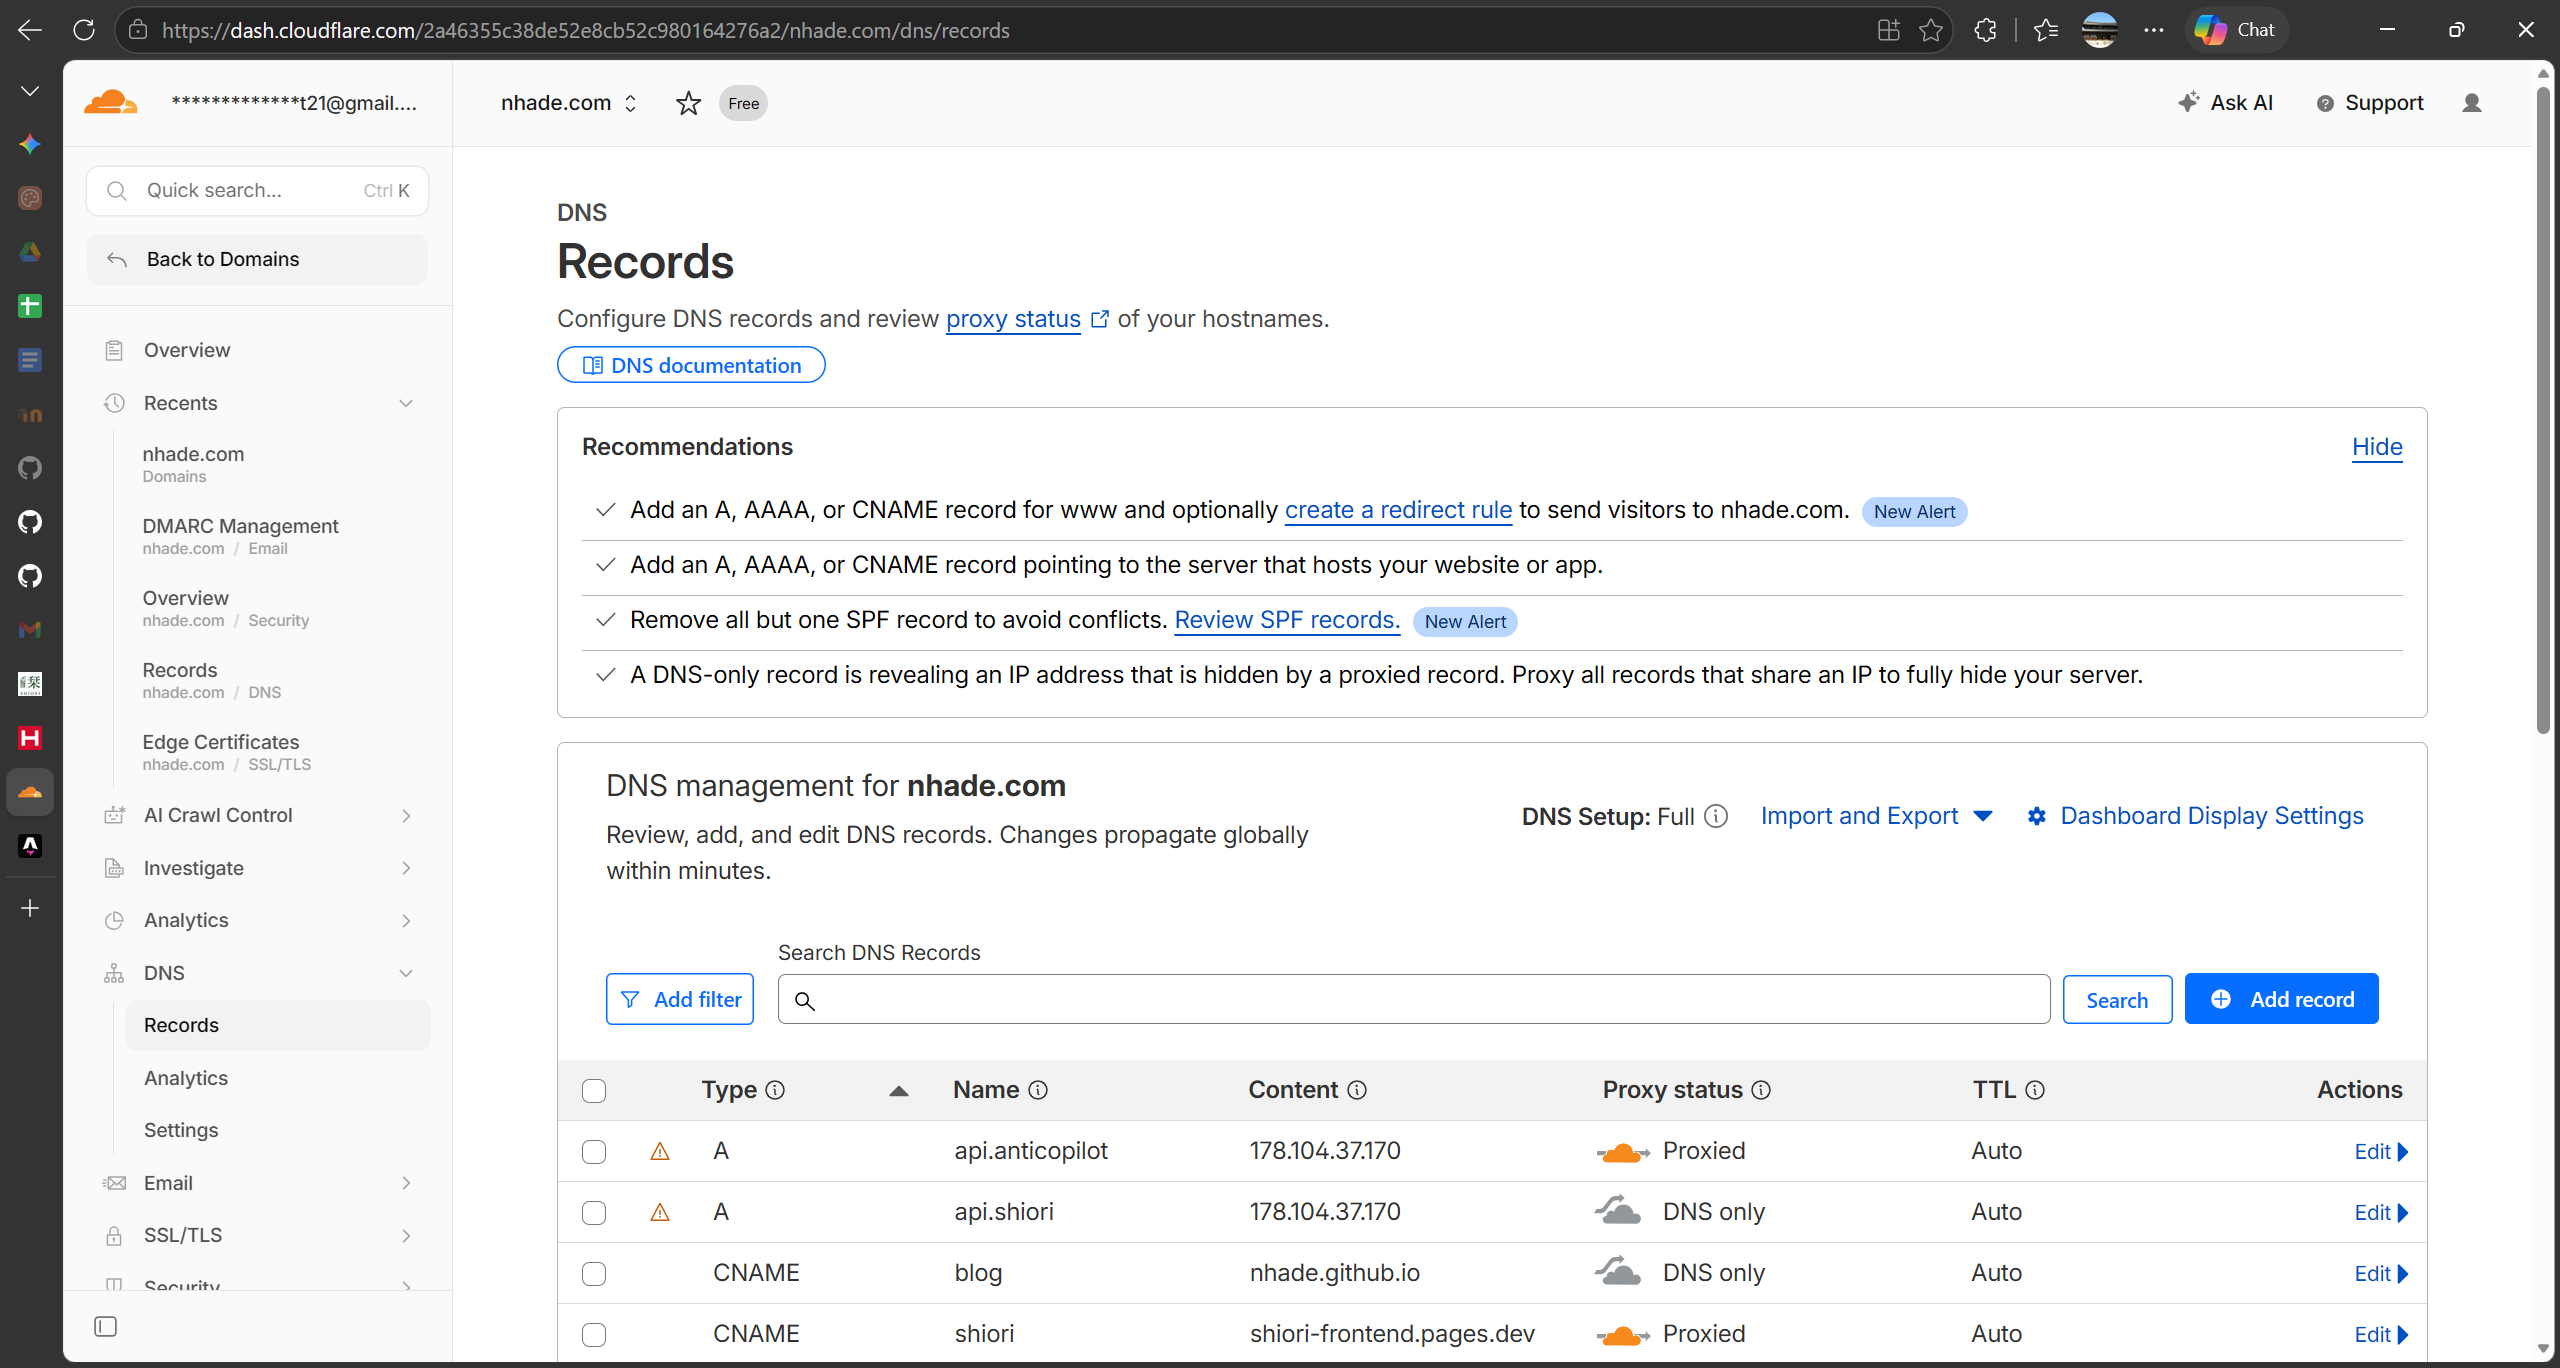Open the browser split screen icon
This screenshot has width=2560, height=1368.
click(1889, 30)
